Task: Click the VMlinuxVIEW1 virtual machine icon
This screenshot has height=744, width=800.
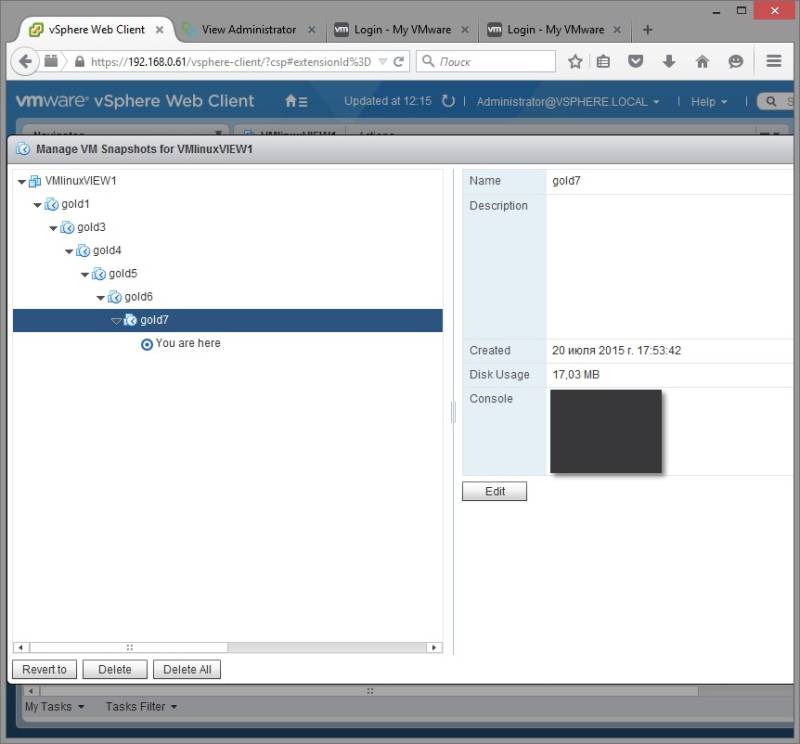Action: coord(35,181)
